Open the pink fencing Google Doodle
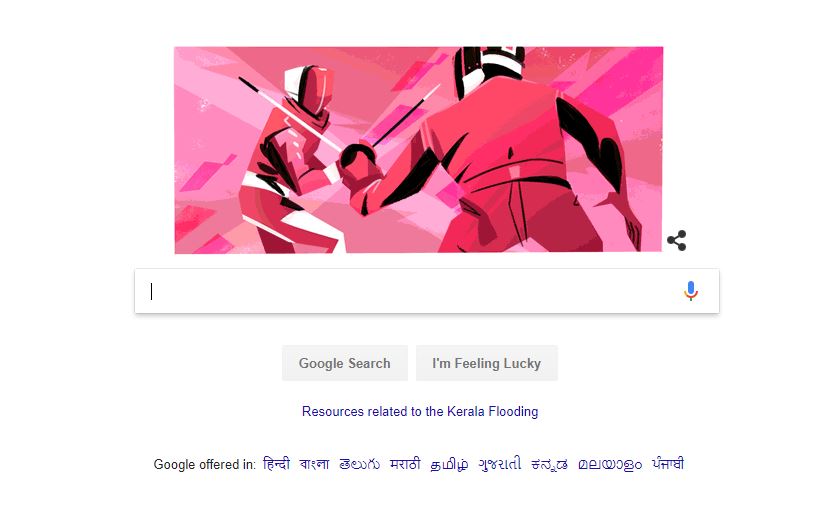The height and width of the screenshot is (530, 818). 418,150
